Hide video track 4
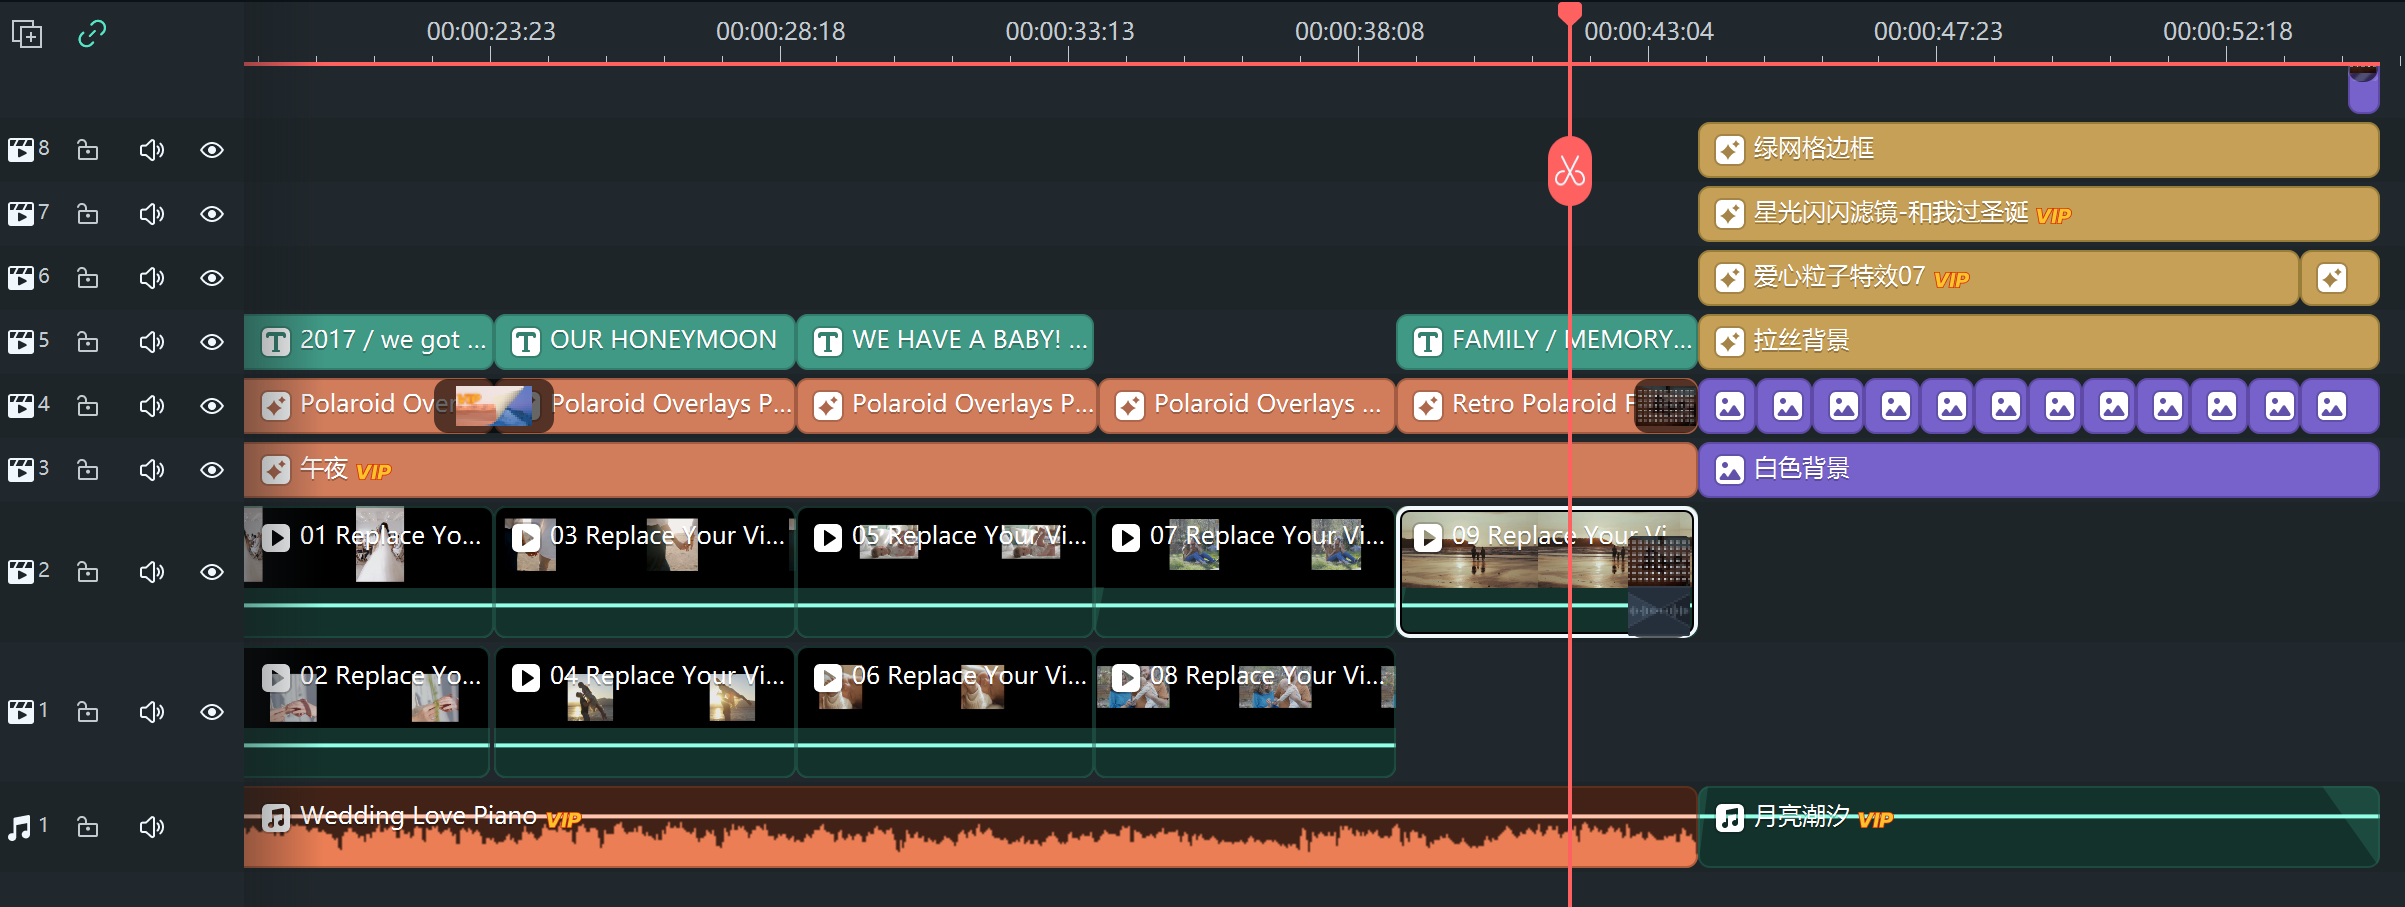This screenshot has width=2405, height=907. coord(212,406)
